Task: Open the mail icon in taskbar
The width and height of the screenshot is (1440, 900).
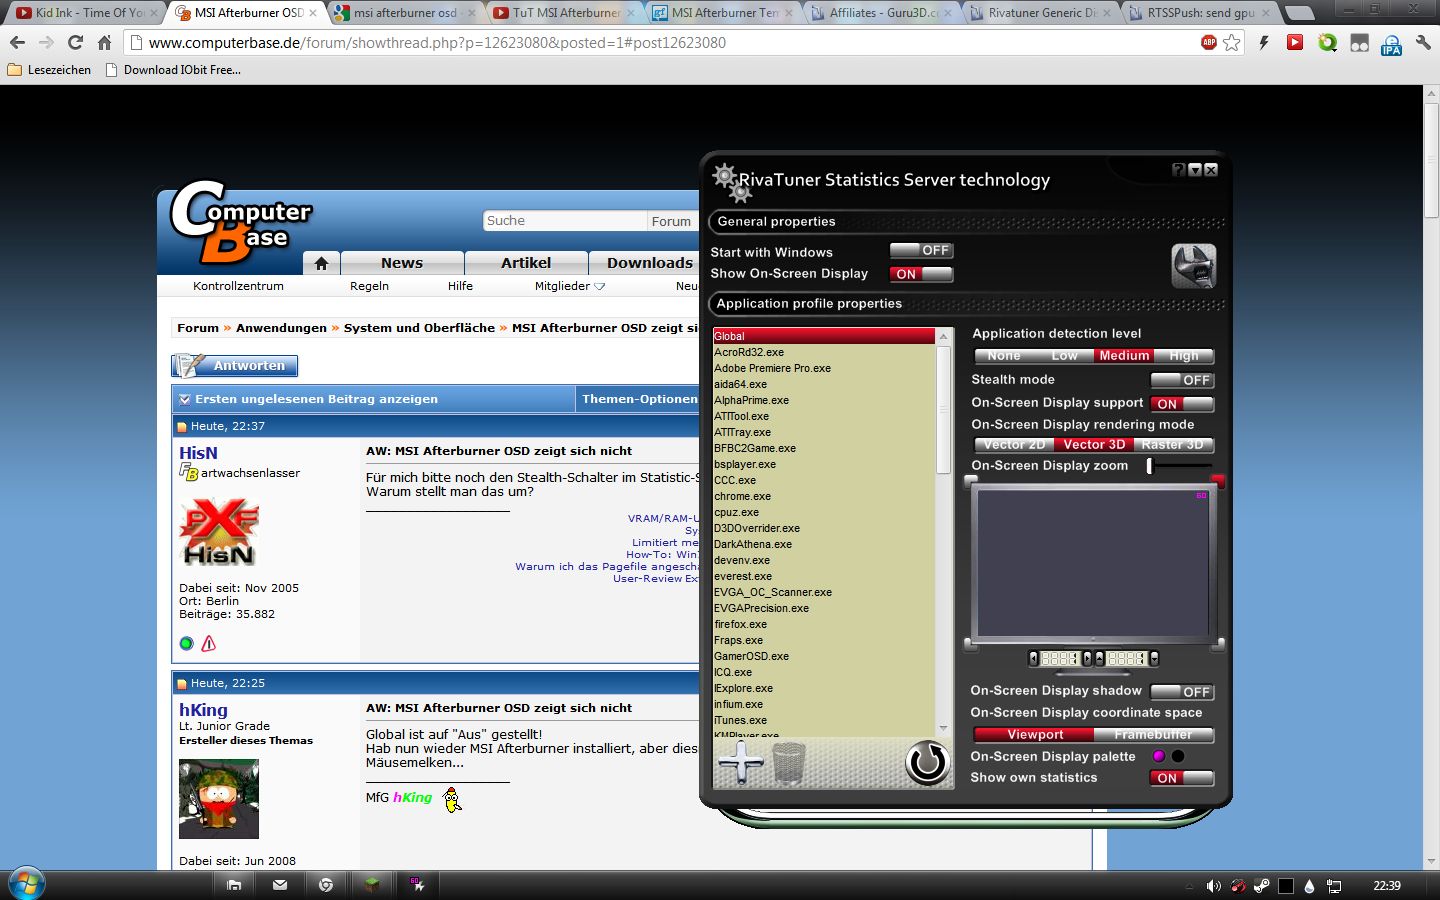Action: [280, 885]
